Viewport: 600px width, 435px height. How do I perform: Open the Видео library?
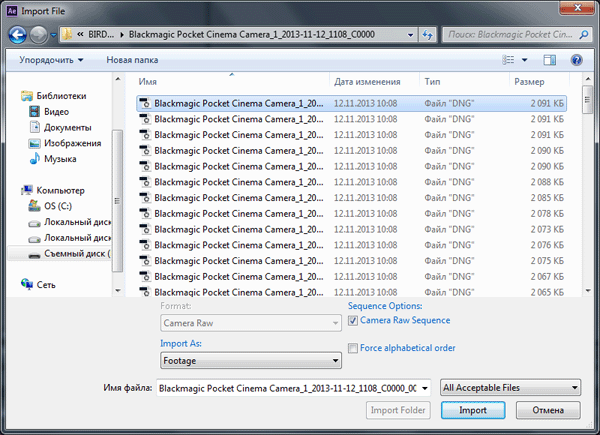coord(56,111)
